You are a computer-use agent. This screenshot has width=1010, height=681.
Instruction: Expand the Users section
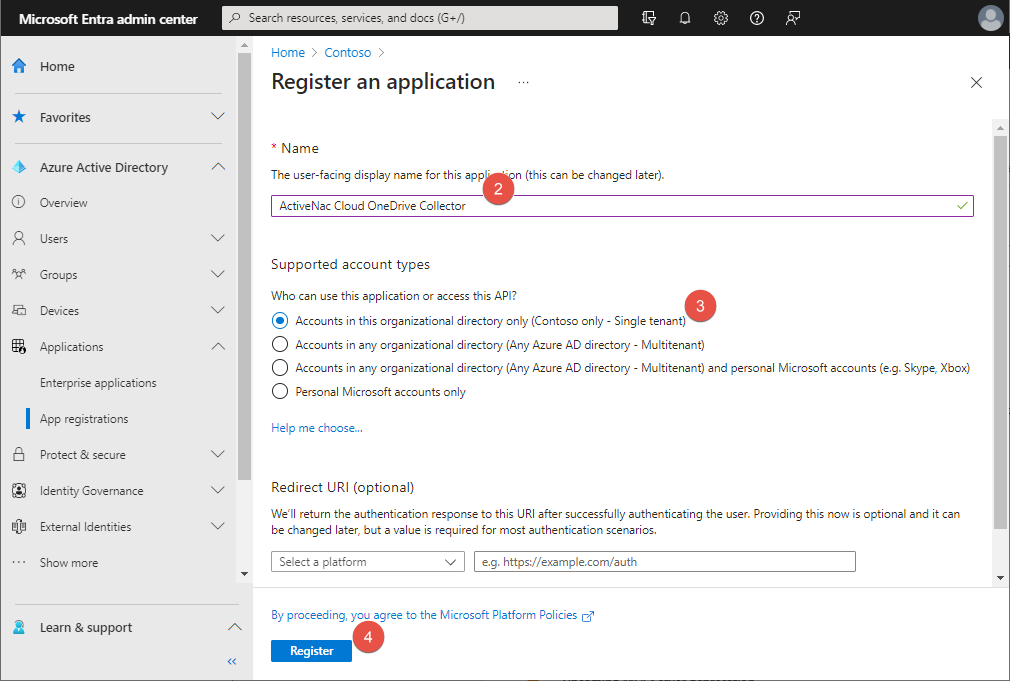click(x=217, y=238)
